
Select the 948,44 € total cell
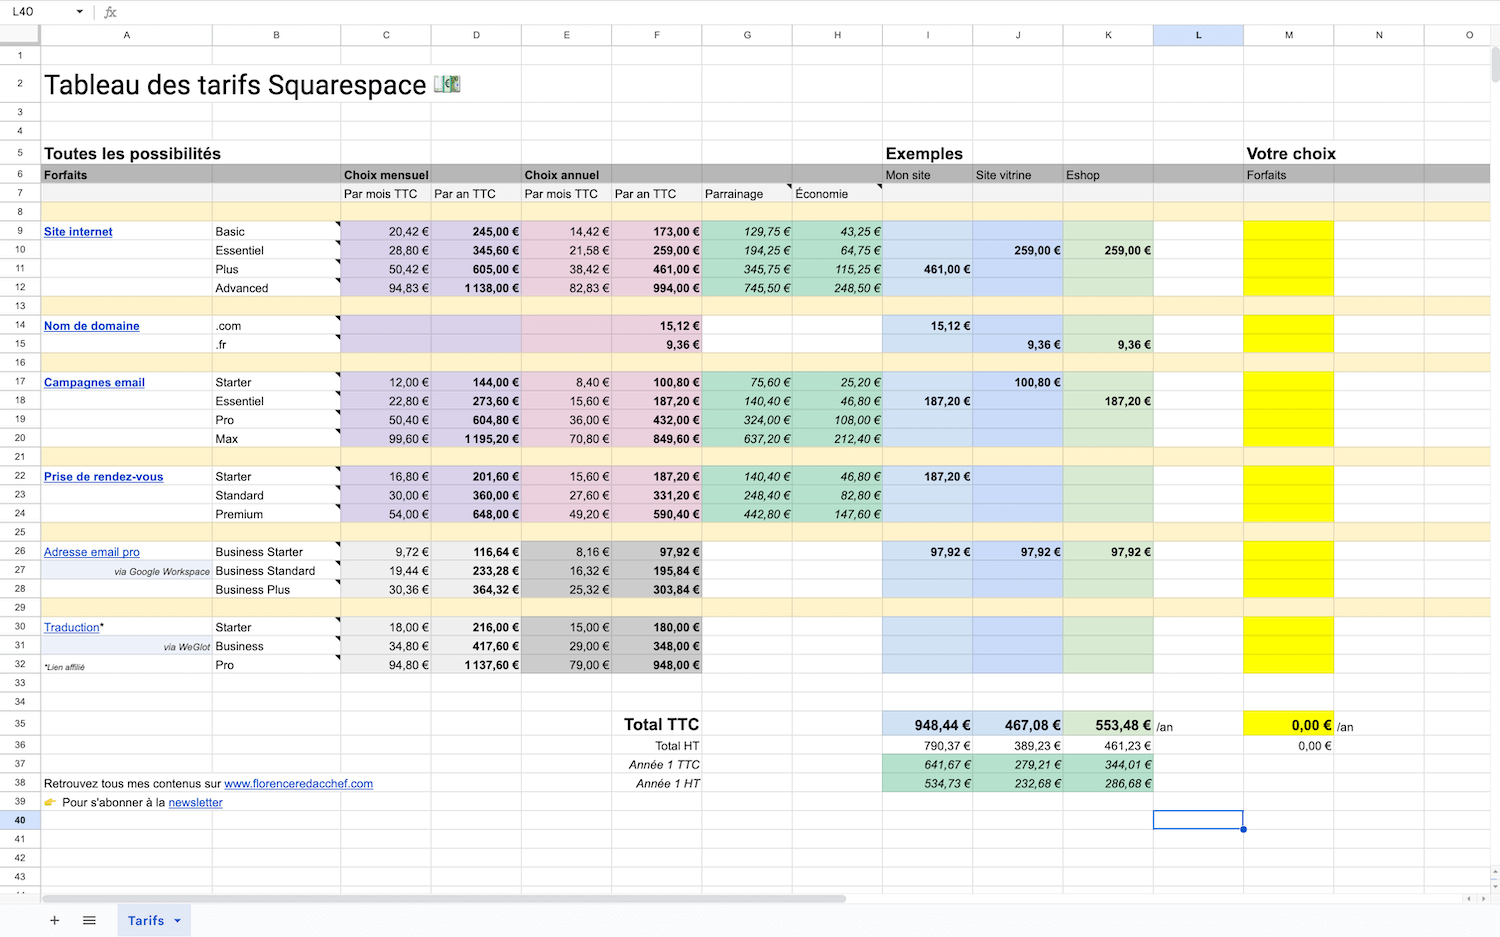927,724
